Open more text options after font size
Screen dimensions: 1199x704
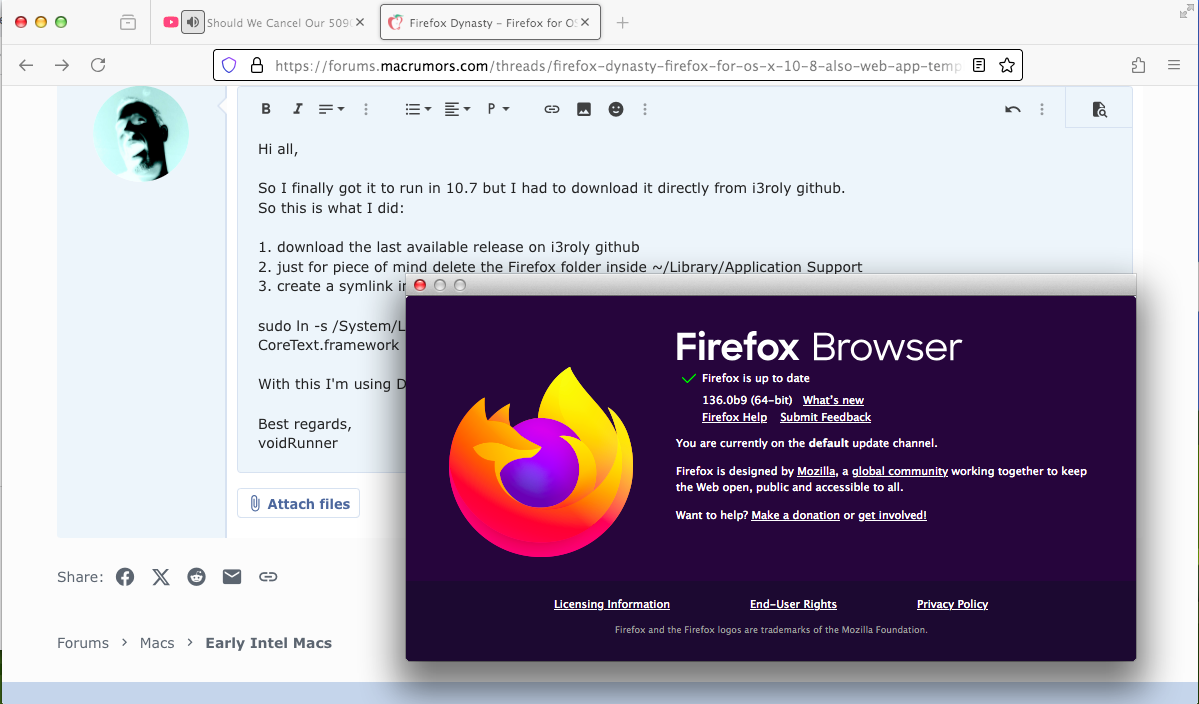(366, 109)
